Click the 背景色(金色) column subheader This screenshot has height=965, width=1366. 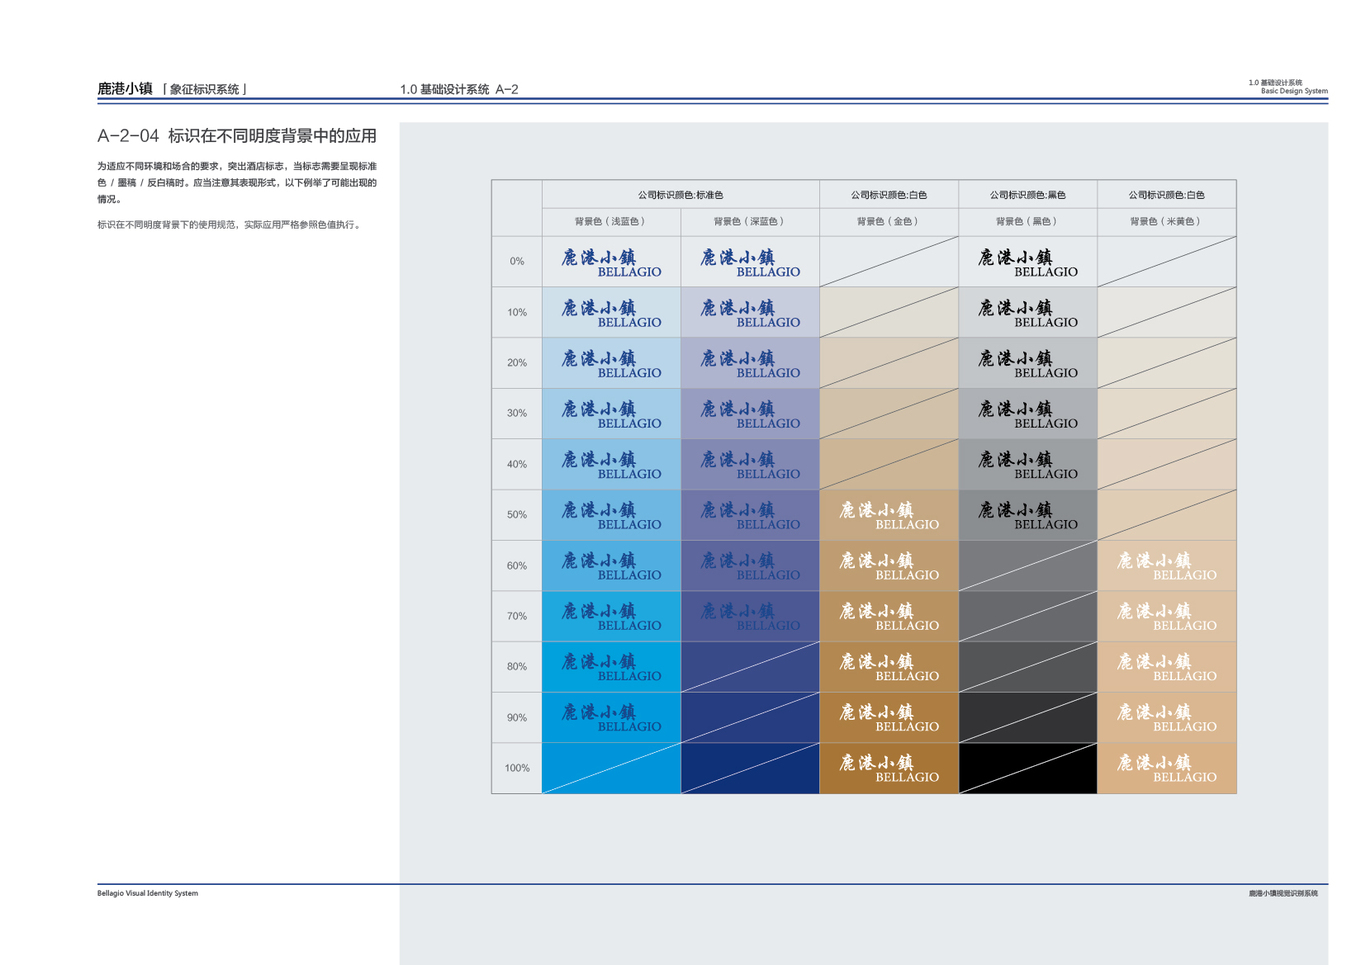point(888,222)
